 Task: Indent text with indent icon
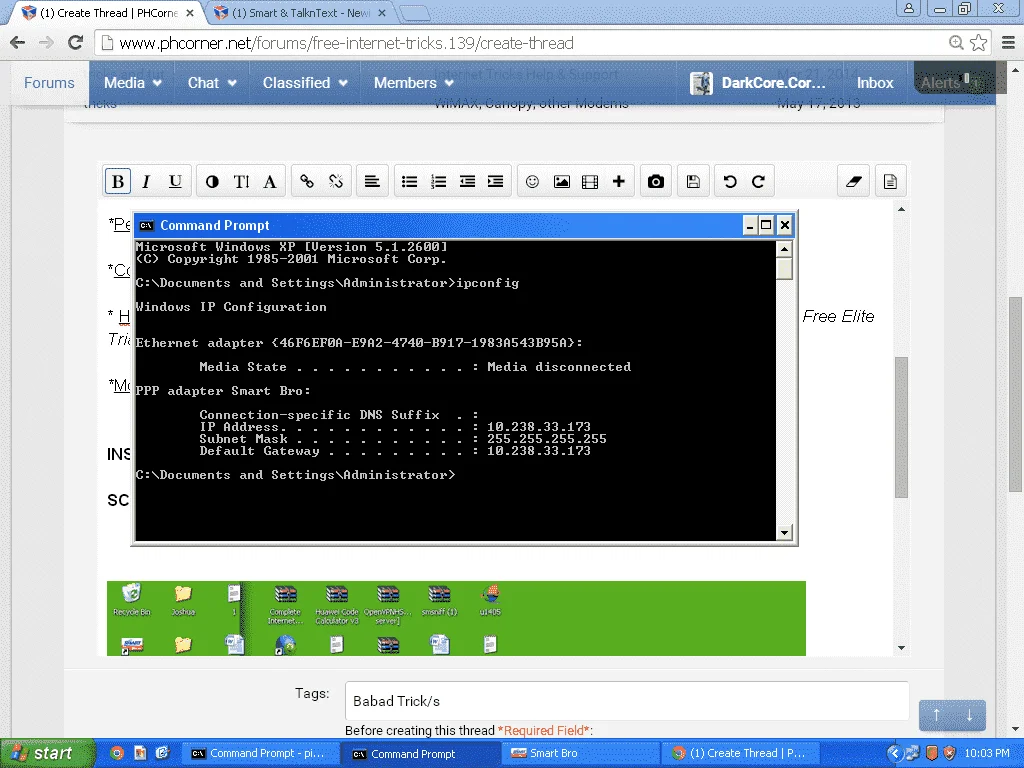coord(496,182)
